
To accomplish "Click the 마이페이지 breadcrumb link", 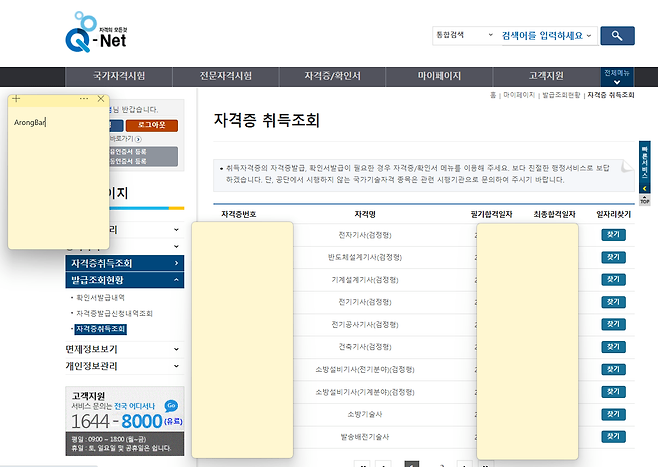I will (x=519, y=95).
